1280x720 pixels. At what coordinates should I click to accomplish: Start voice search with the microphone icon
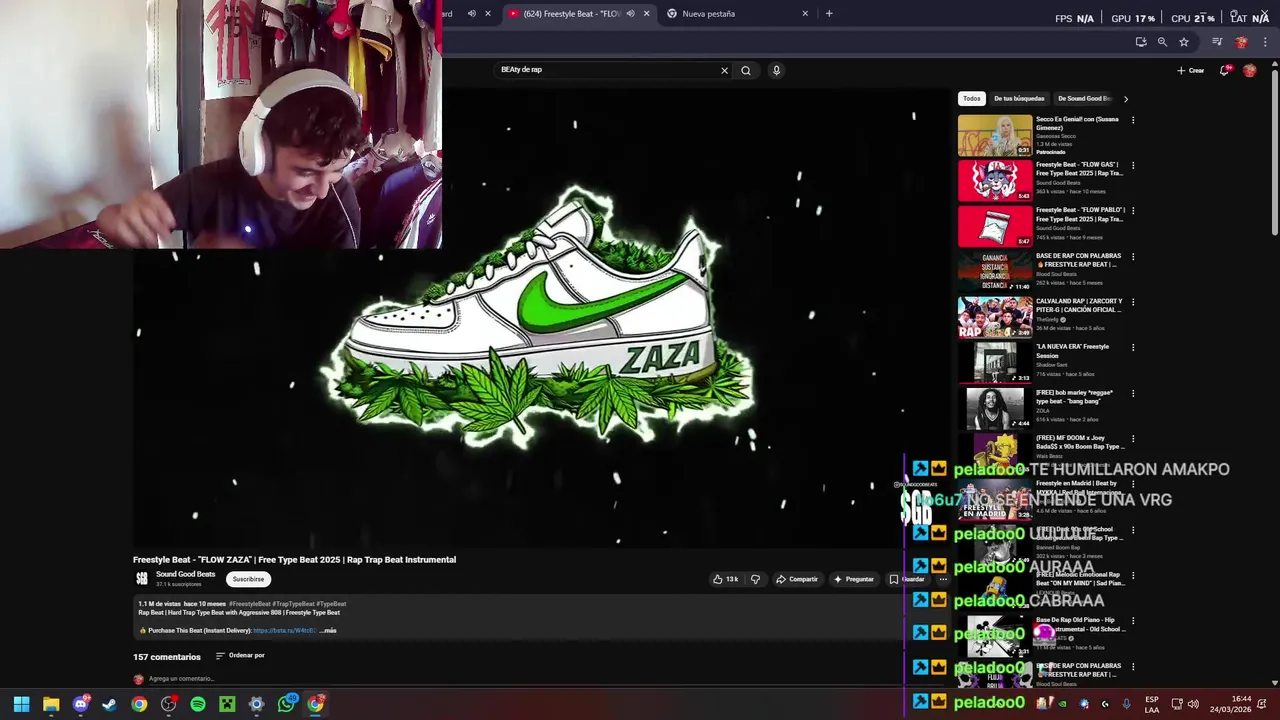[x=776, y=70]
